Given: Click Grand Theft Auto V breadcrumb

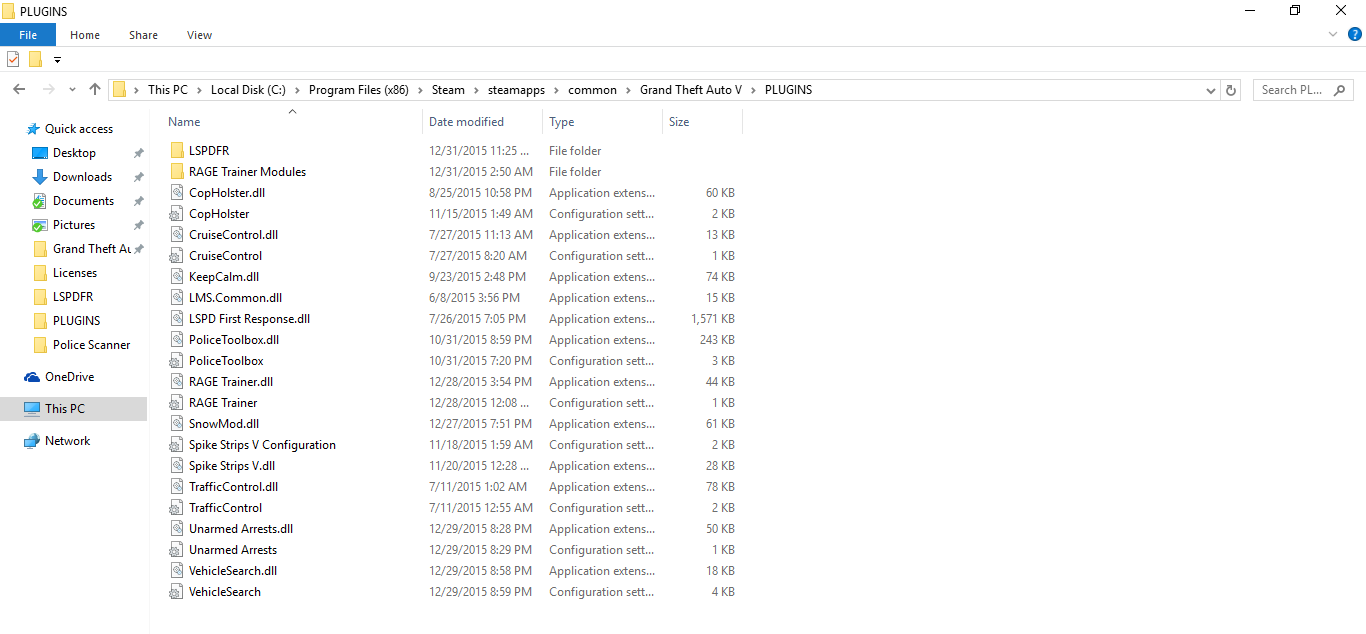Looking at the screenshot, I should (x=691, y=90).
